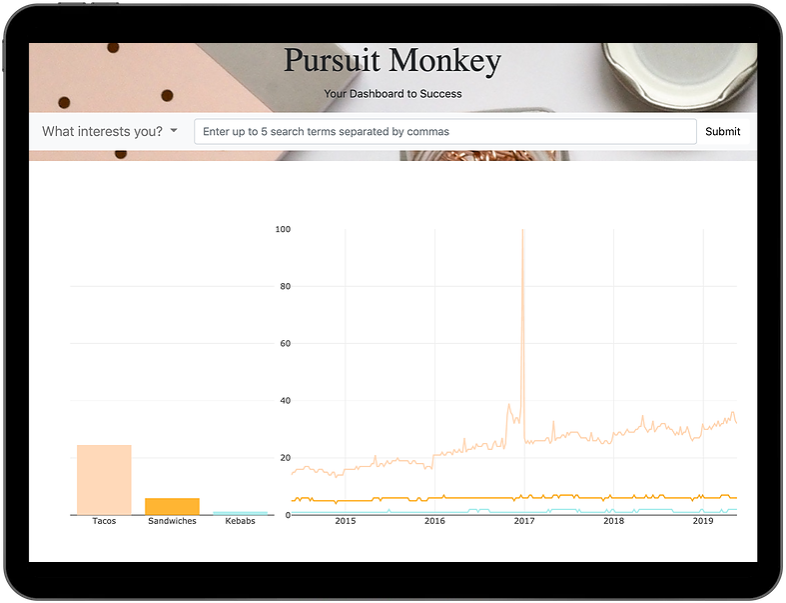Click the dropdown caret arrow beside interests
786x603 pixels.
coord(174,130)
